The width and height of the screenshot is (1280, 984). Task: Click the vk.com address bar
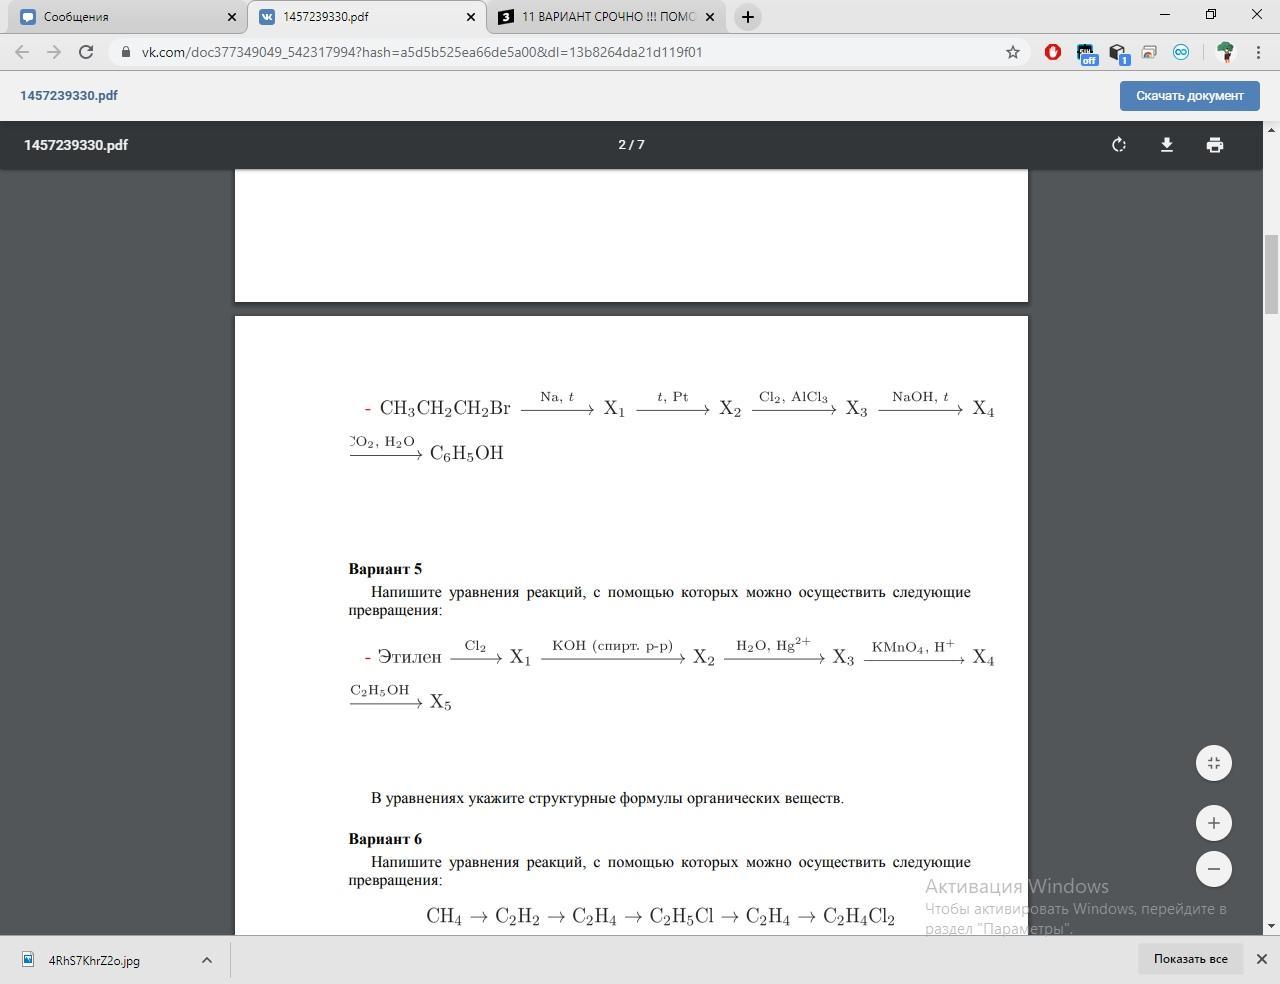click(560, 52)
